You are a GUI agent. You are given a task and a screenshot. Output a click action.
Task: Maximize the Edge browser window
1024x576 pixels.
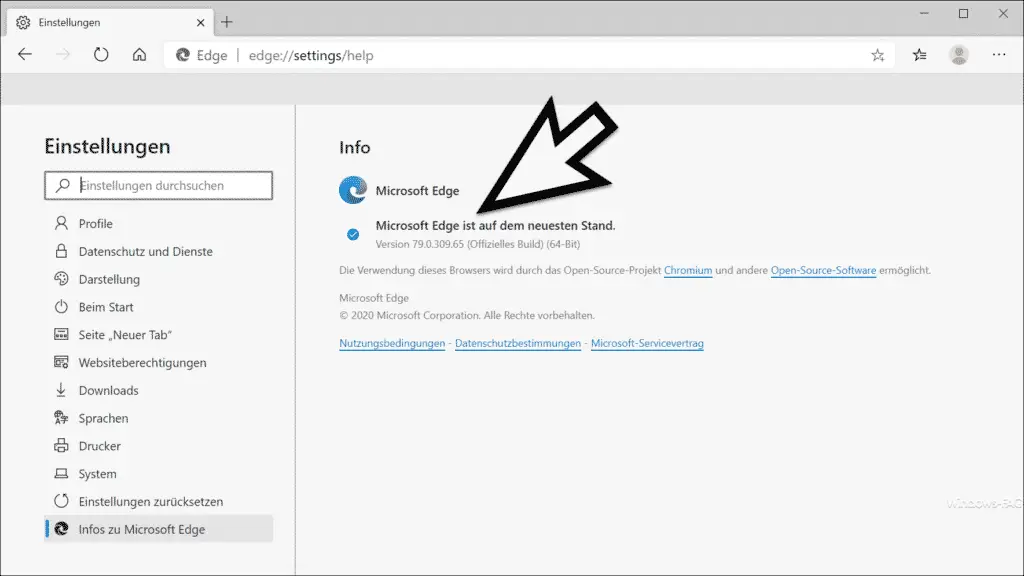(x=963, y=14)
